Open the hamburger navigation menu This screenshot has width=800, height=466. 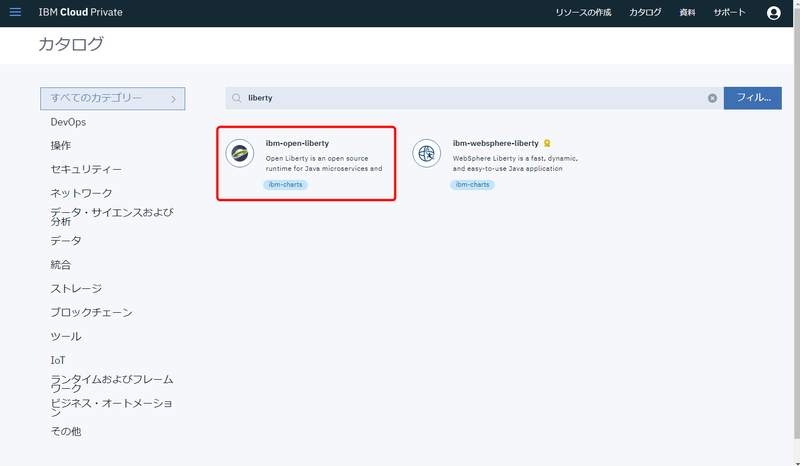click(x=15, y=12)
